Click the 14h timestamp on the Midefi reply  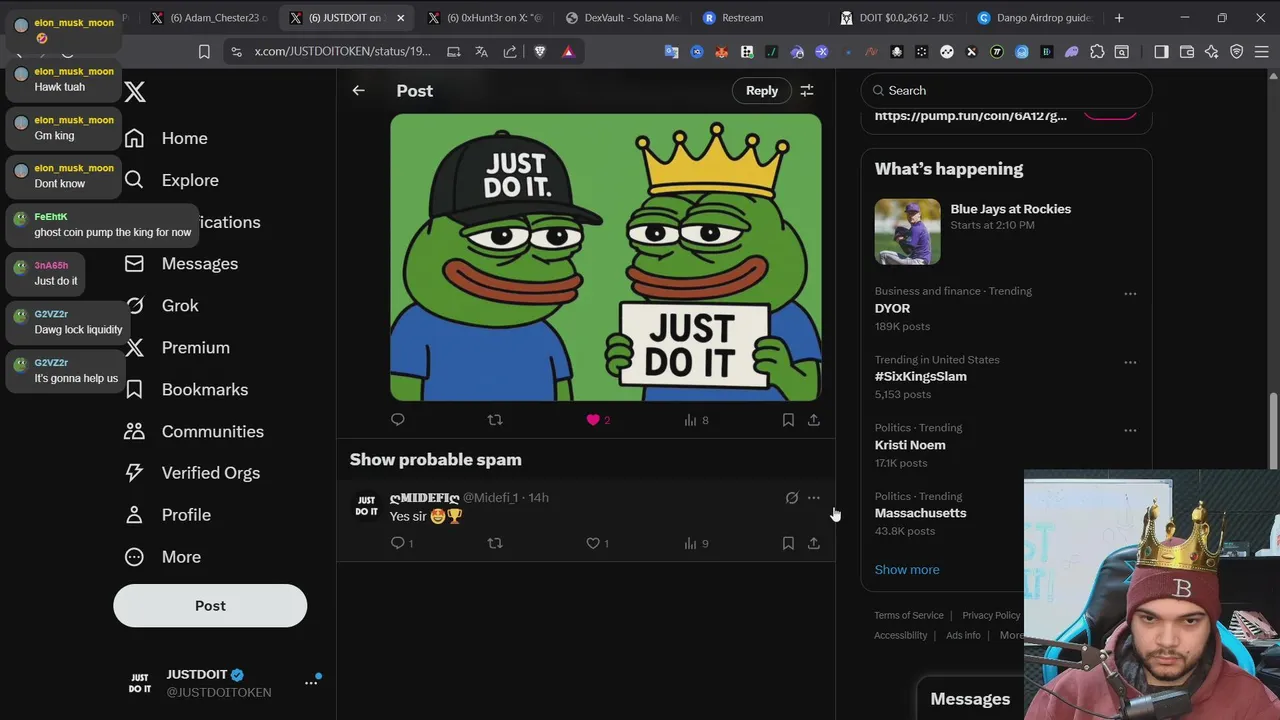pyautogui.click(x=538, y=498)
